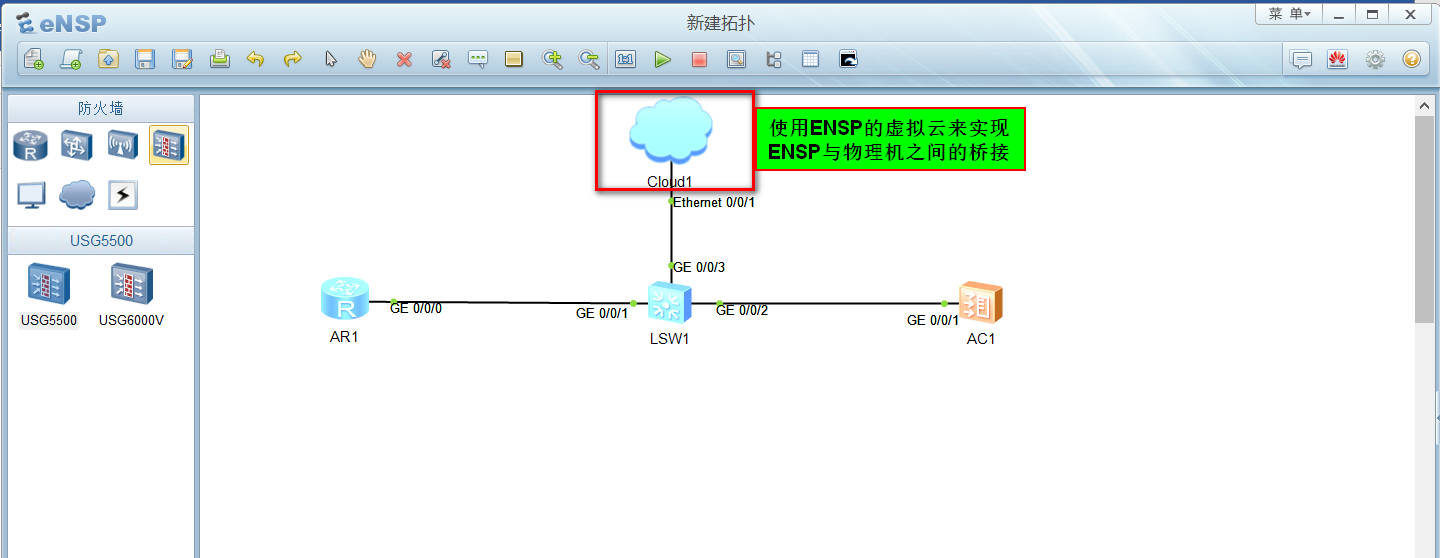The height and width of the screenshot is (558, 1440).
Task: Select the Router device category
Action: tap(30, 145)
